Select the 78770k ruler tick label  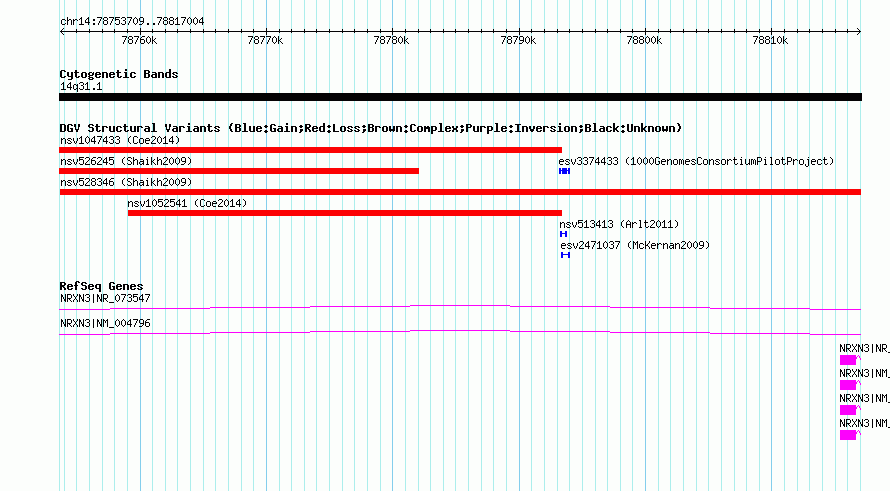point(265,41)
